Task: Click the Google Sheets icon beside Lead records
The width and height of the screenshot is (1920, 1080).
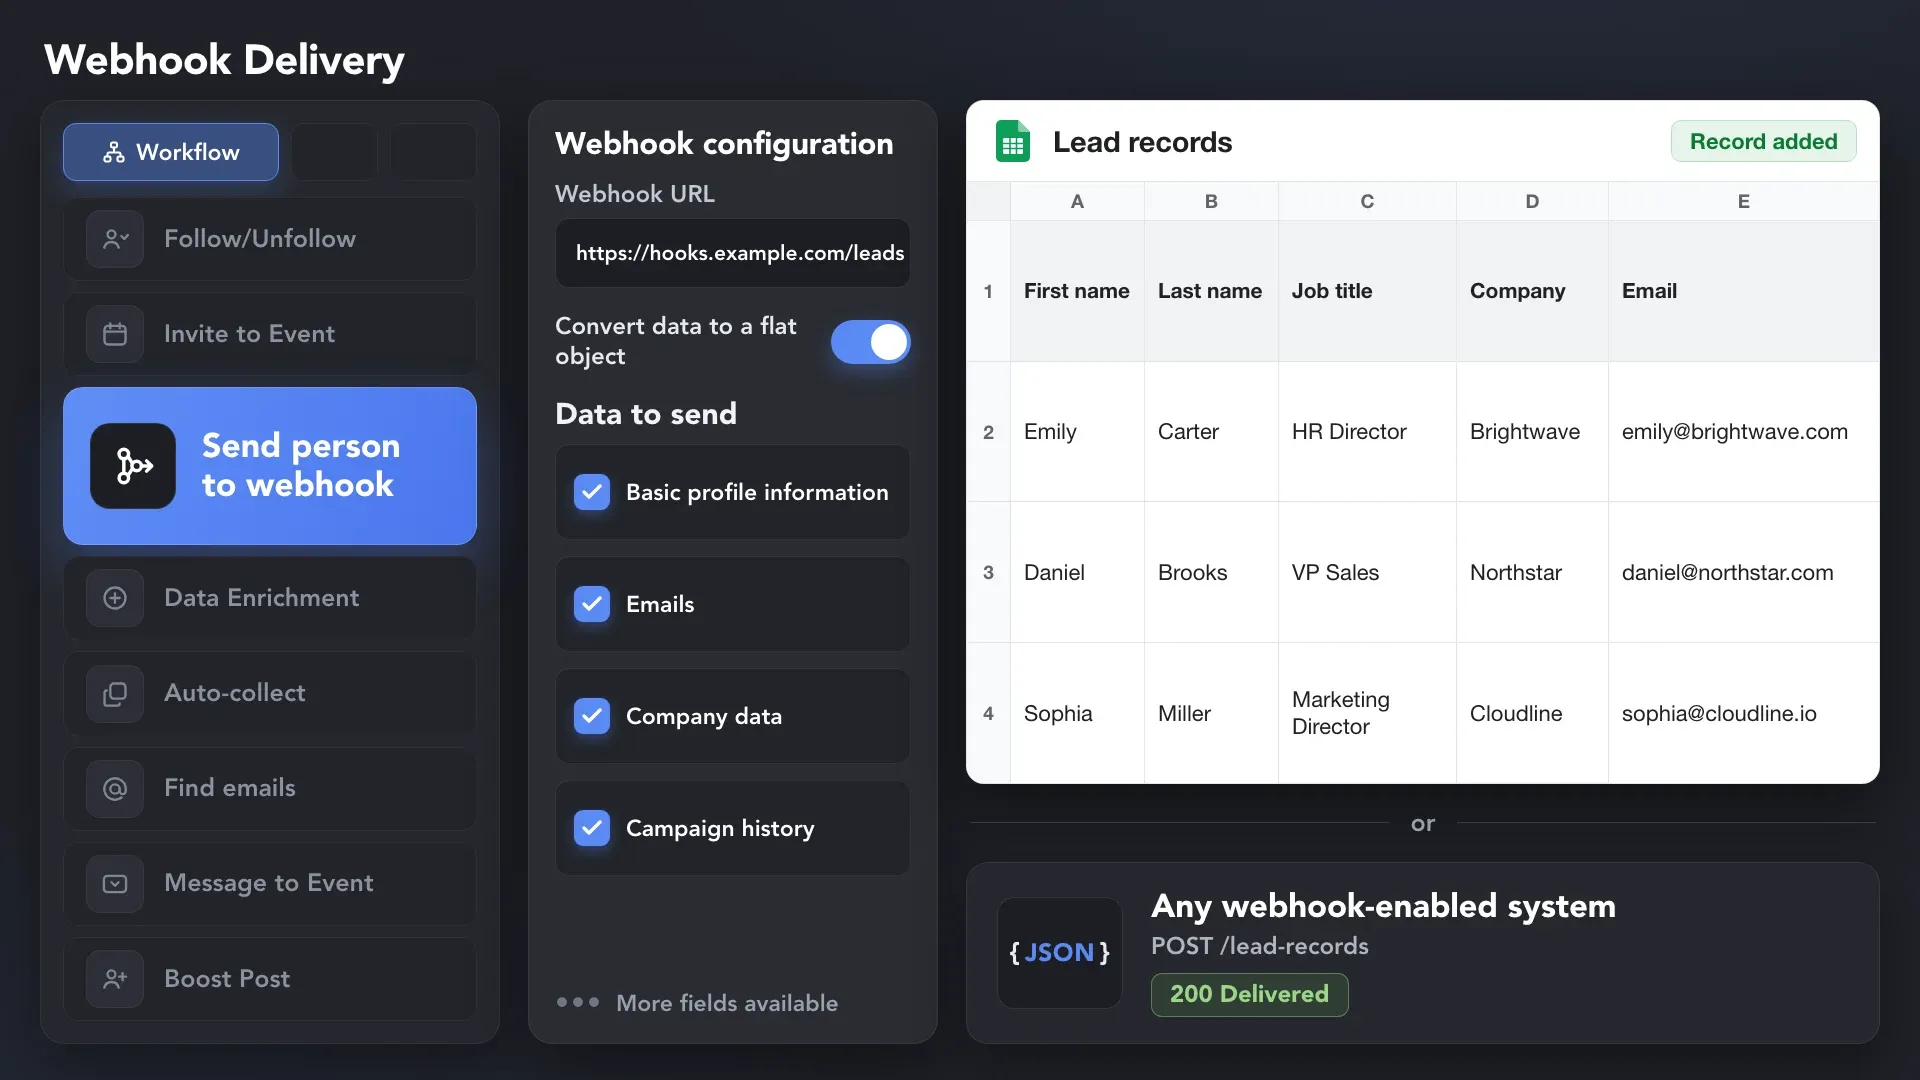Action: point(1013,142)
